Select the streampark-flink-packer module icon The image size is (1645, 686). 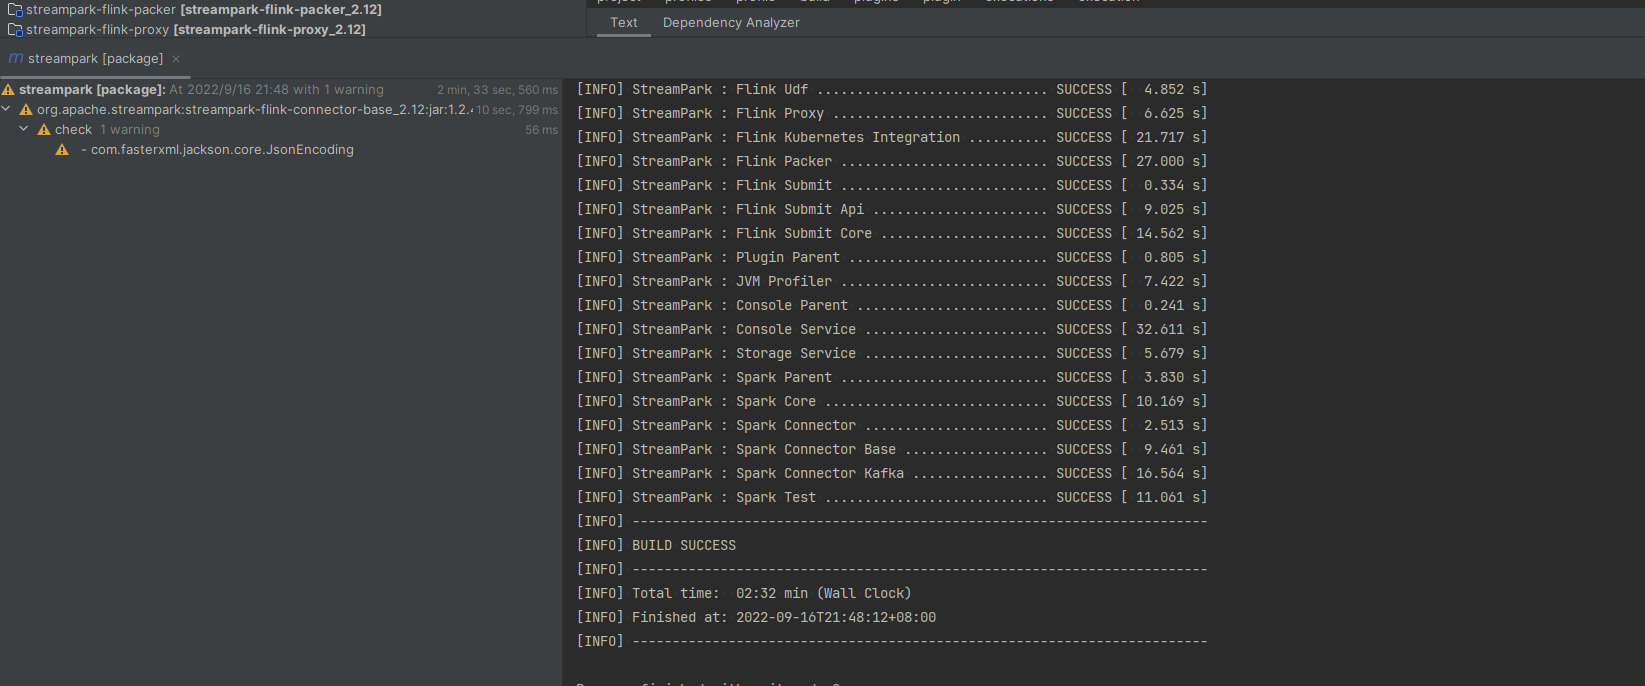15,10
